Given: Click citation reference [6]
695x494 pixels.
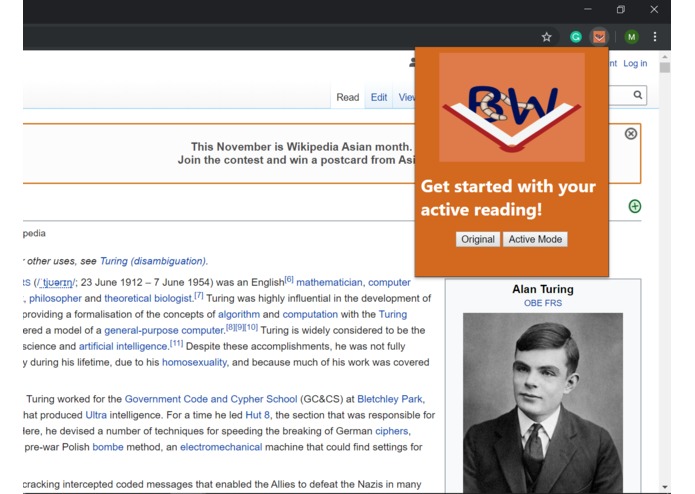Looking at the screenshot, I should tap(289, 279).
